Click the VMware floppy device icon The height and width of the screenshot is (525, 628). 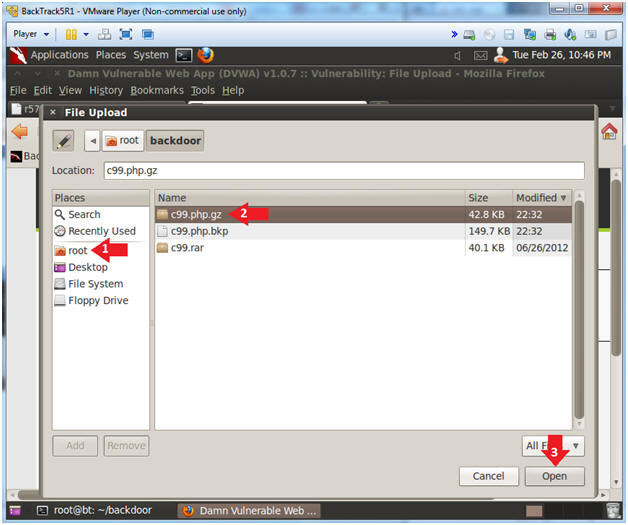point(509,35)
